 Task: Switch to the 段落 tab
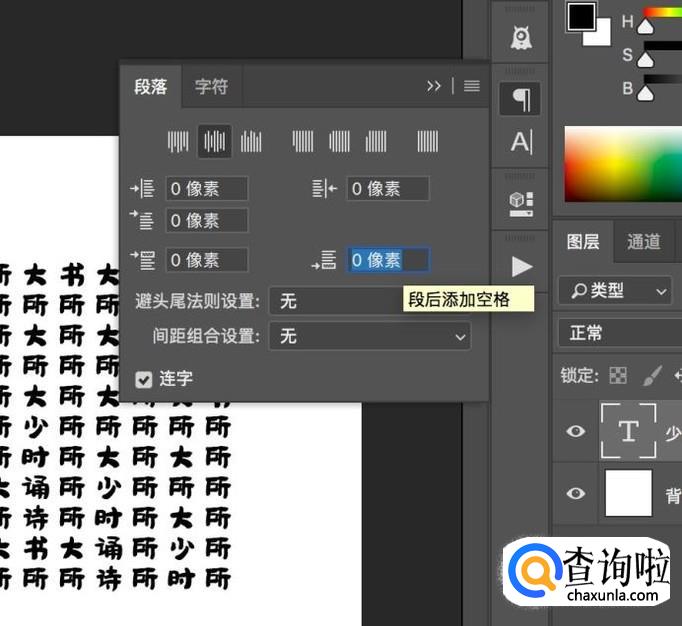click(150, 87)
